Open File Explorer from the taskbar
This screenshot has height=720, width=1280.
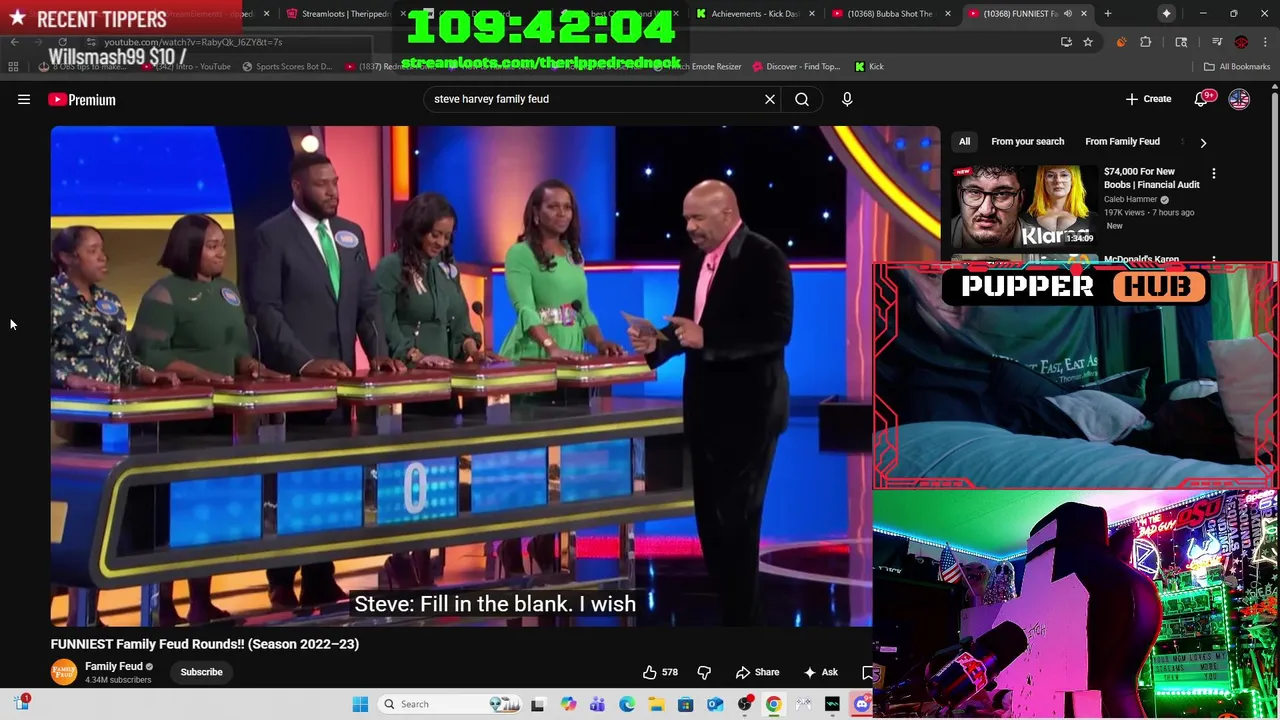tap(656, 704)
